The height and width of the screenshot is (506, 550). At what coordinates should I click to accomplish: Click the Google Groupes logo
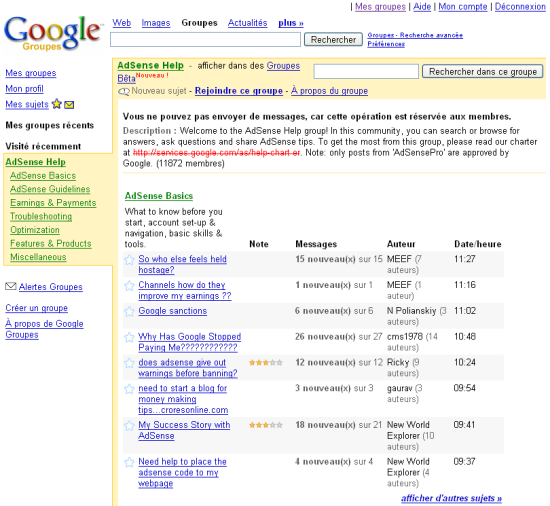click(53, 33)
